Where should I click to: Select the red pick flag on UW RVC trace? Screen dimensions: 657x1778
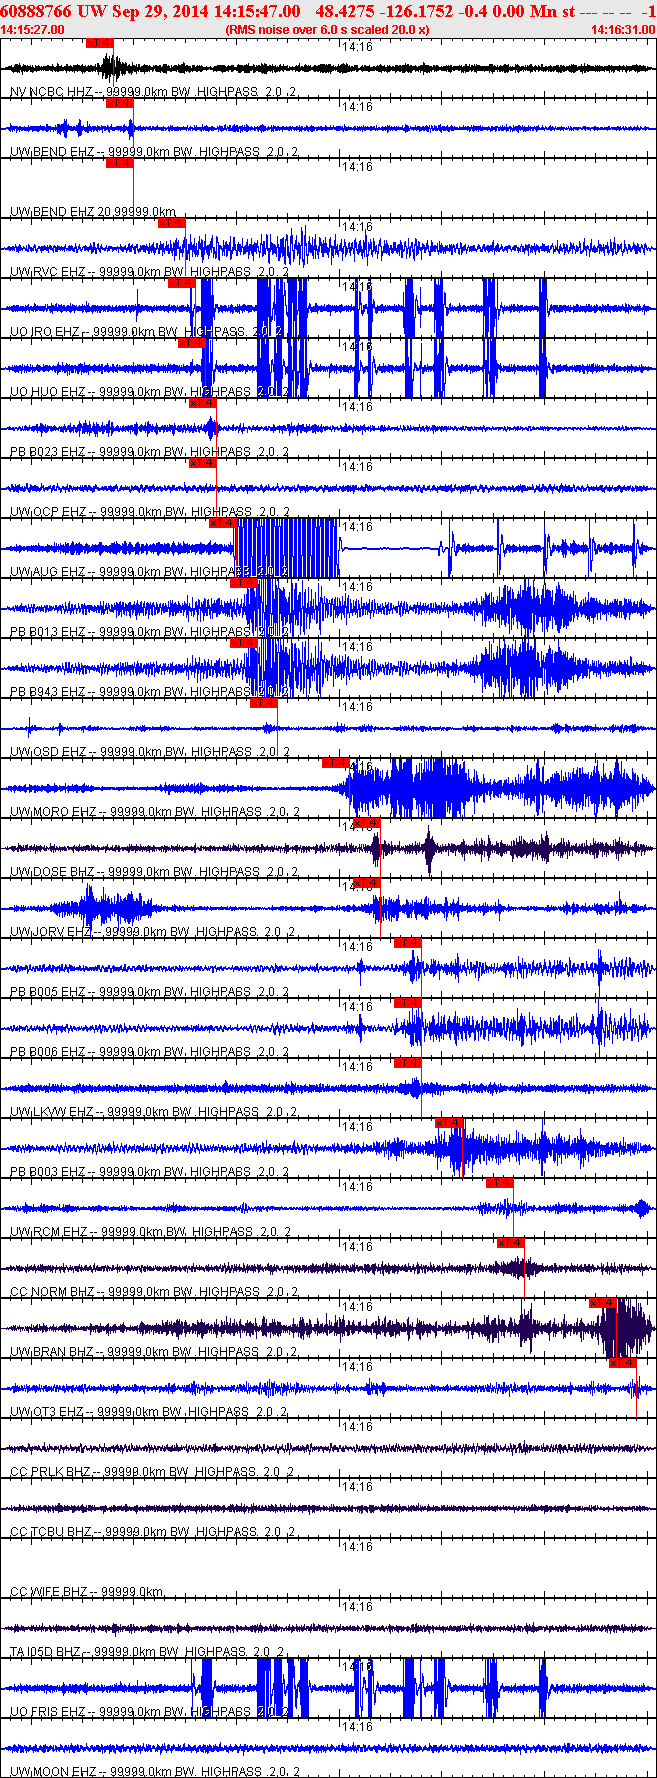[x=171, y=223]
